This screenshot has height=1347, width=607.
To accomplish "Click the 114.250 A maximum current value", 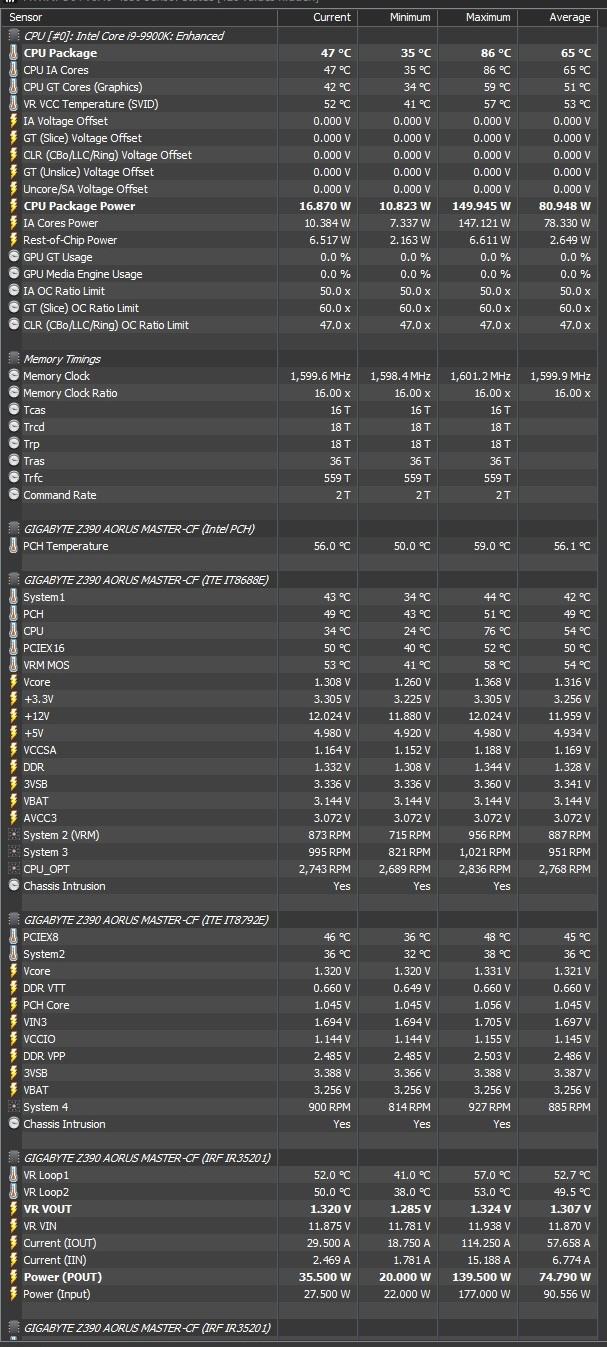I will [485, 1243].
